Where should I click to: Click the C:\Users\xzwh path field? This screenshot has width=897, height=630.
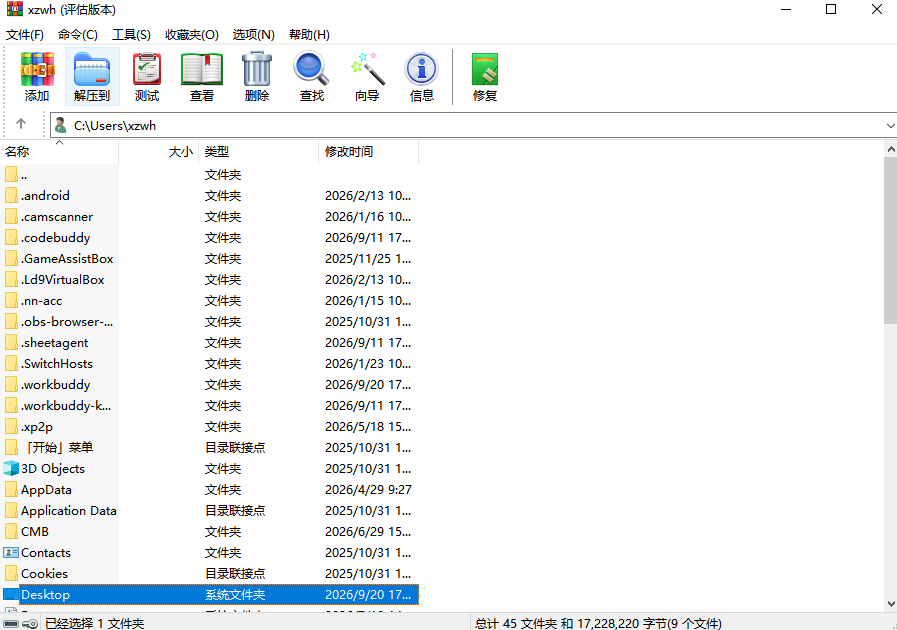pos(475,125)
